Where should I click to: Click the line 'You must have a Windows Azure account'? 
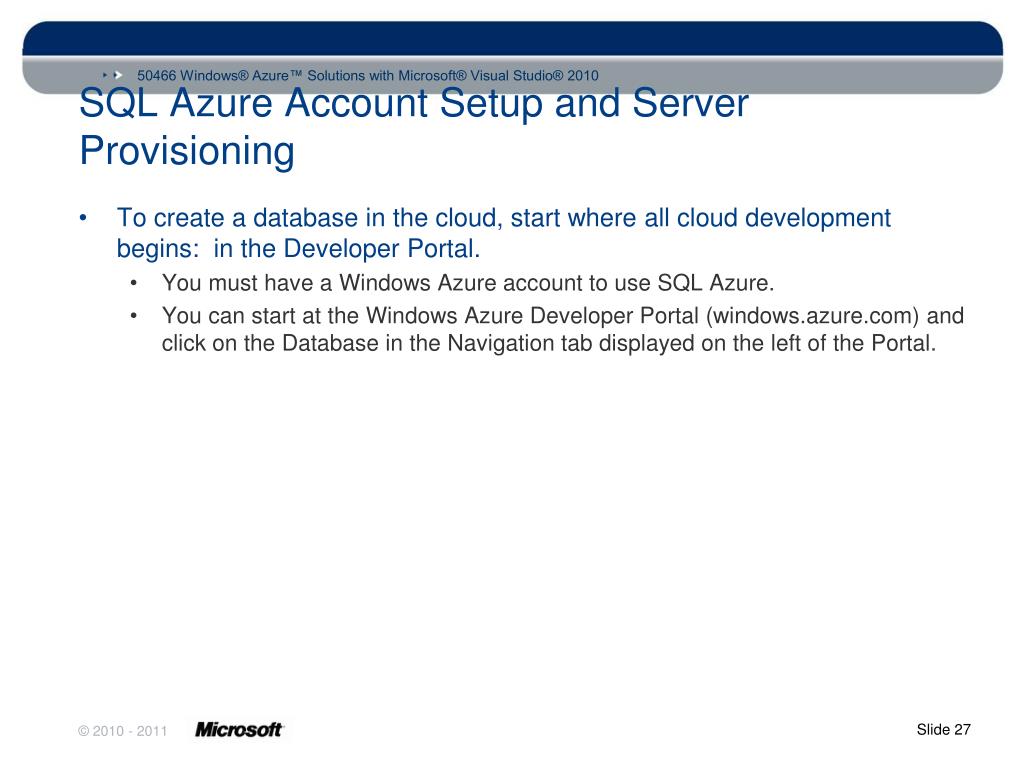coord(468,283)
